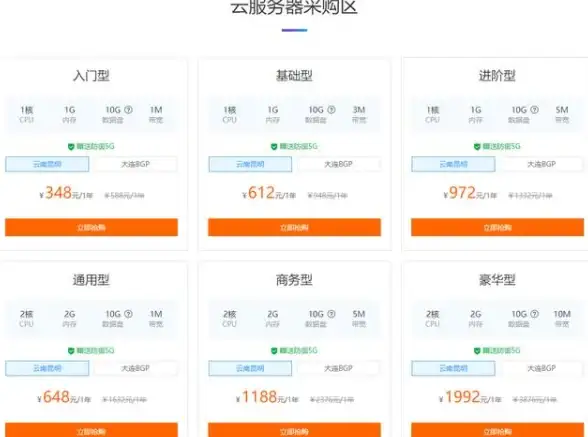Click the 1G memory value in 基础型 card
The height and width of the screenshot is (437, 588).
pos(273,110)
